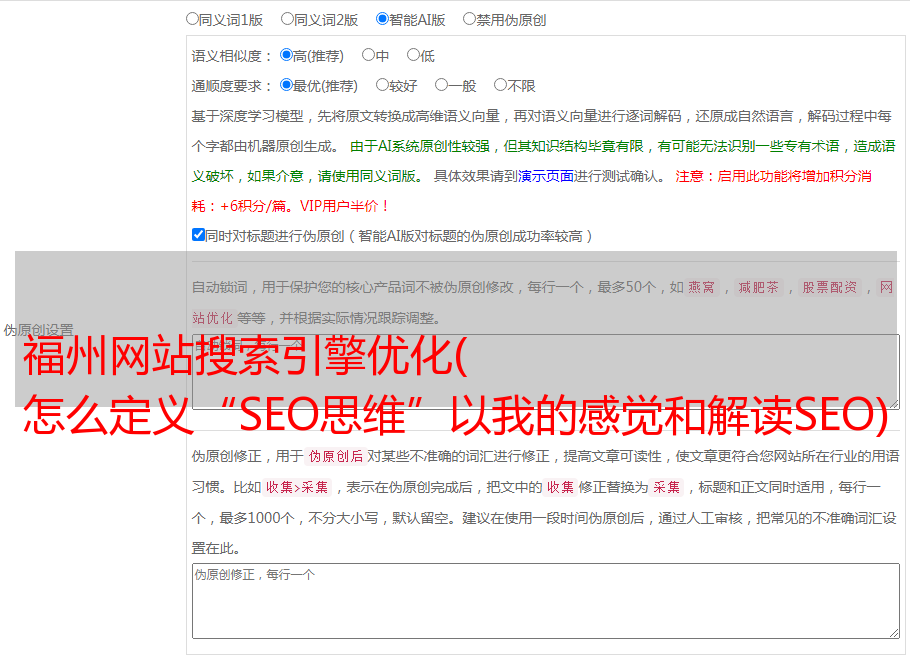Viewport: 911px width, 658px height.
Task: Choose the 智能AI版 radio option
Action: (x=382, y=19)
